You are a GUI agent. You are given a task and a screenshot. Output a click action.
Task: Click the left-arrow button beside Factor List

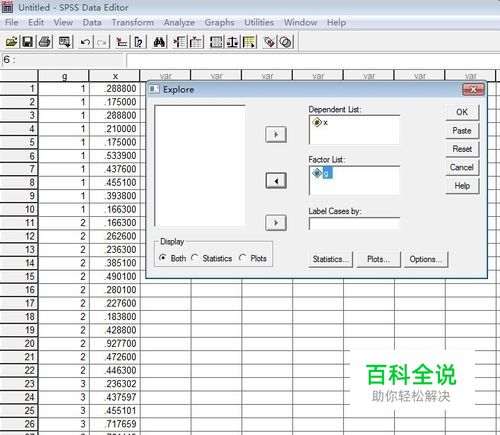tap(276, 181)
